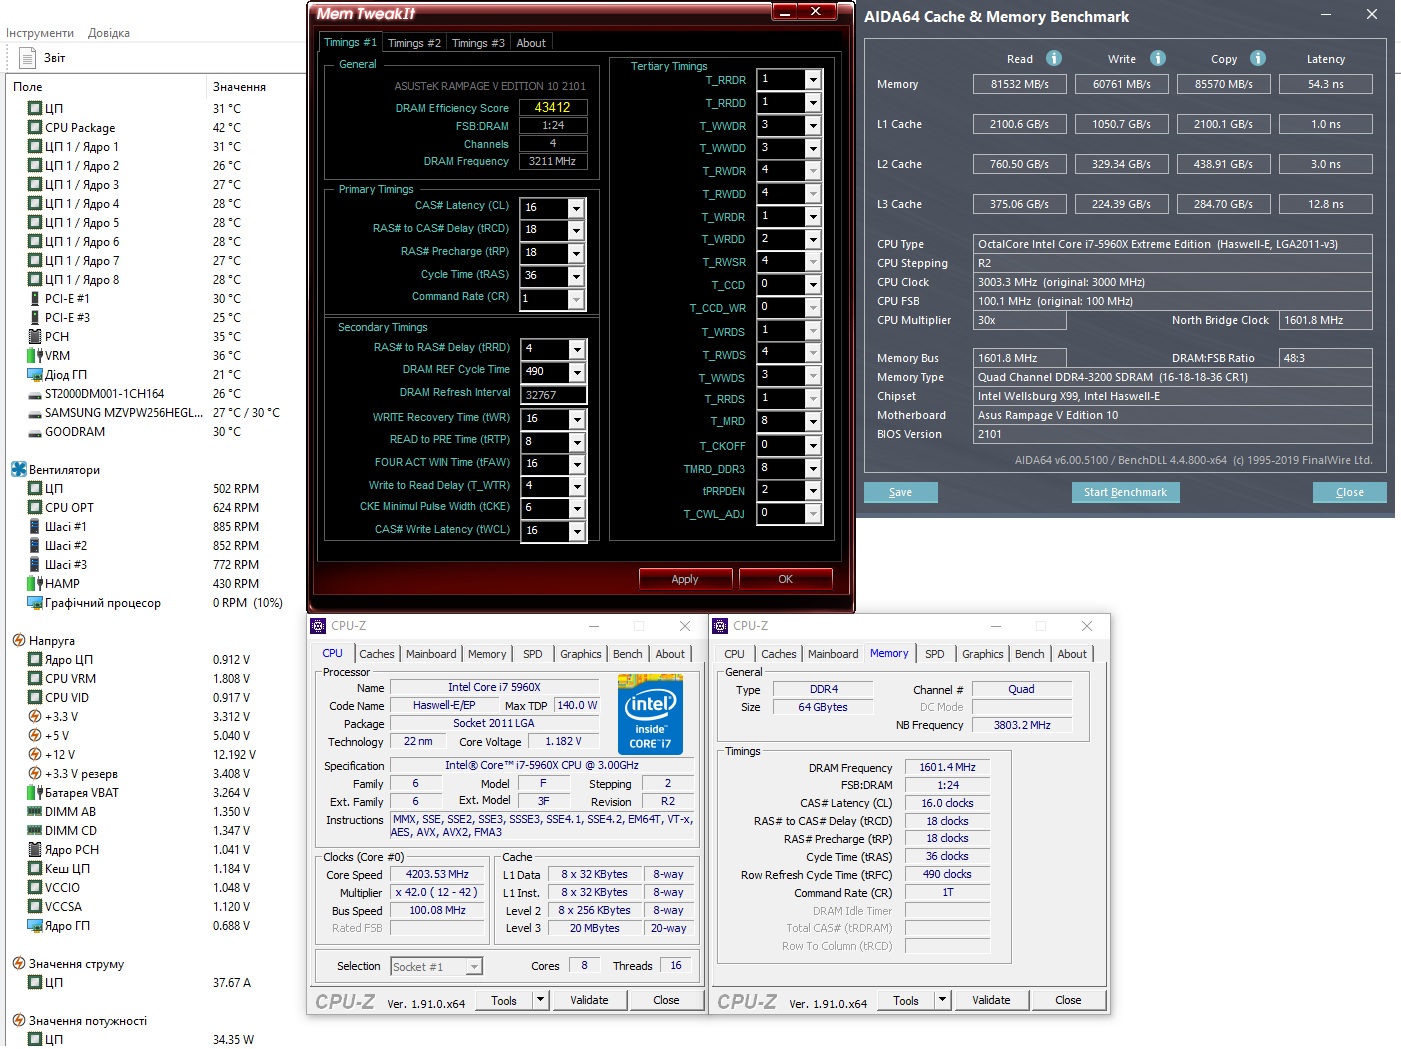Open the Tools dropdown arrow in the left CPU-Z window

[x=540, y=1000]
